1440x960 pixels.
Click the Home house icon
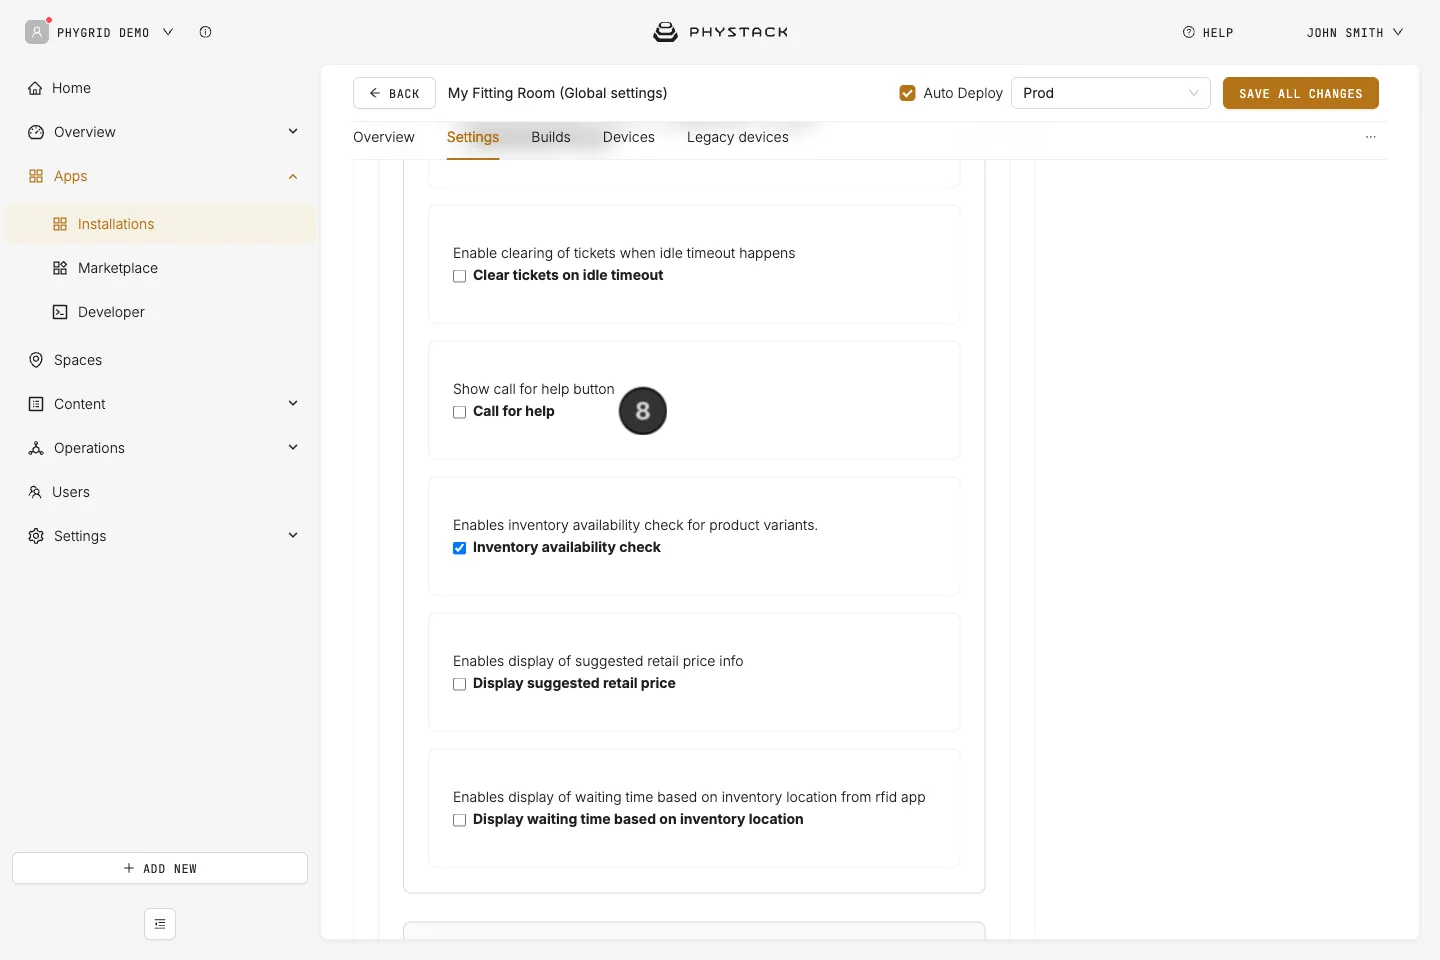[x=35, y=88]
